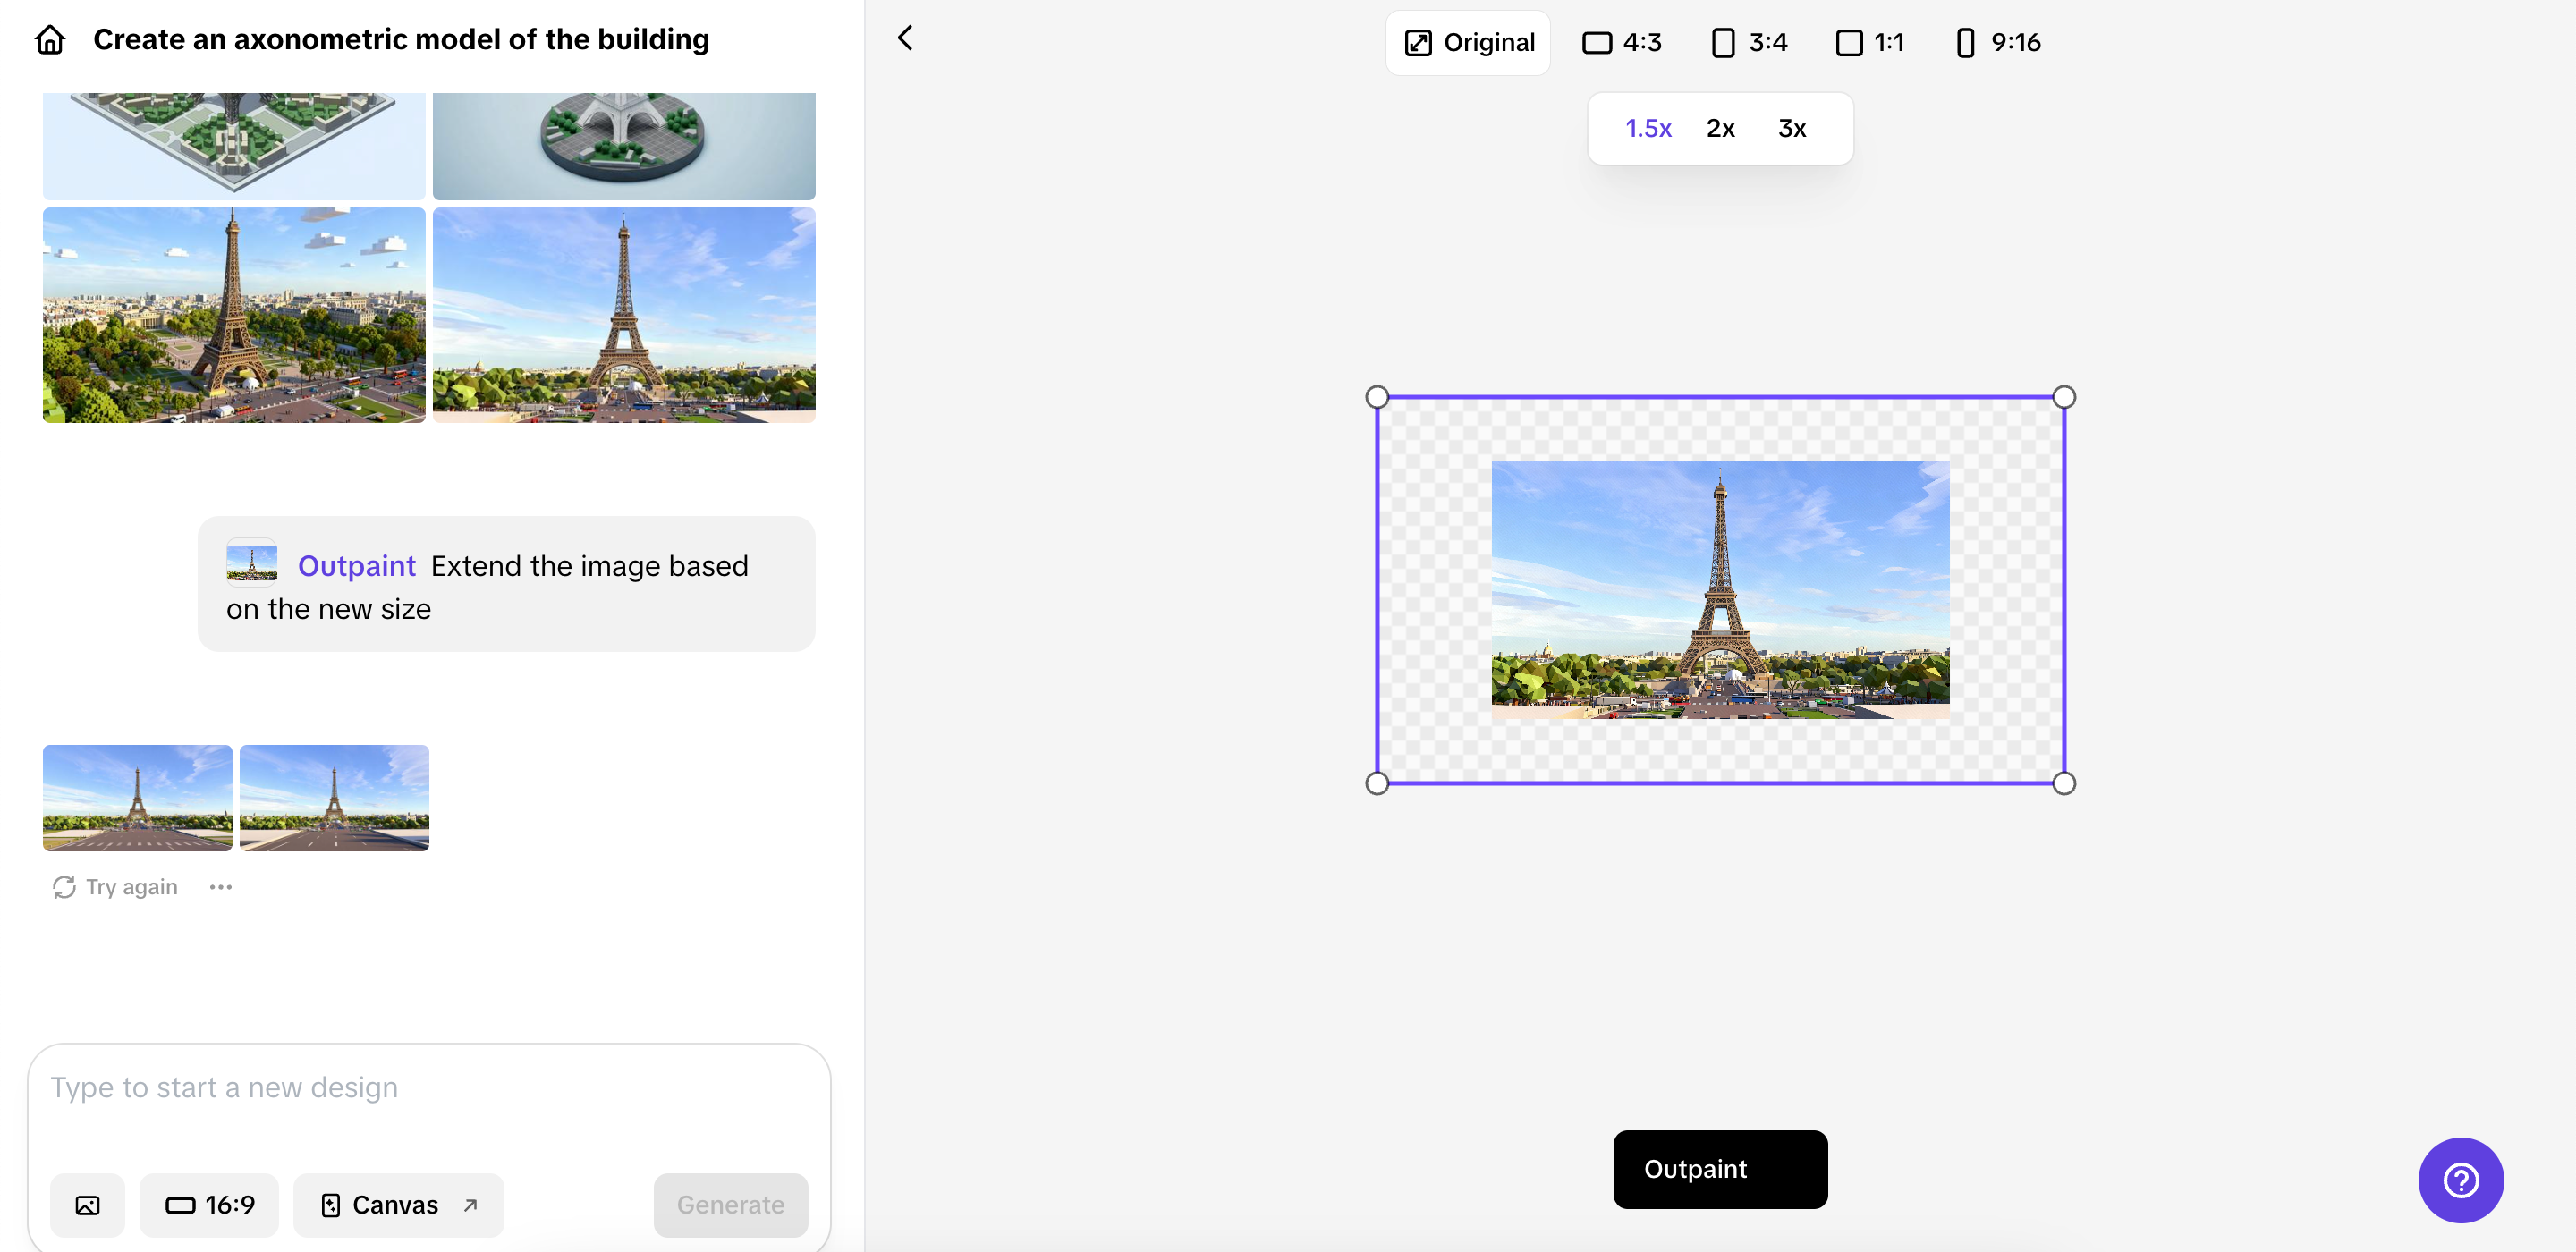The height and width of the screenshot is (1252, 2576).
Task: Open the 16:9 aspect ratio dropdown
Action: (210, 1205)
